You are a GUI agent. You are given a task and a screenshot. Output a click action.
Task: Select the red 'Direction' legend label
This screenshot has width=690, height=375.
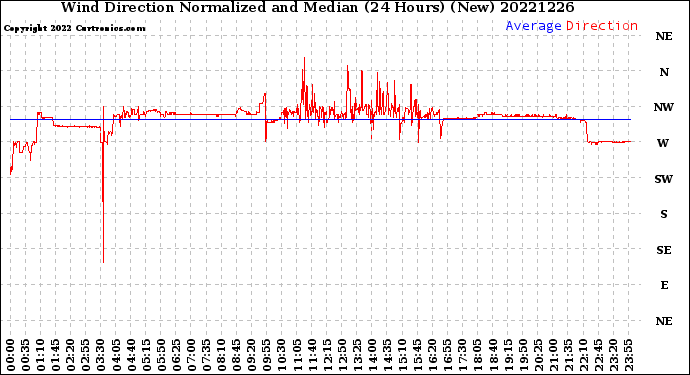pos(602,26)
